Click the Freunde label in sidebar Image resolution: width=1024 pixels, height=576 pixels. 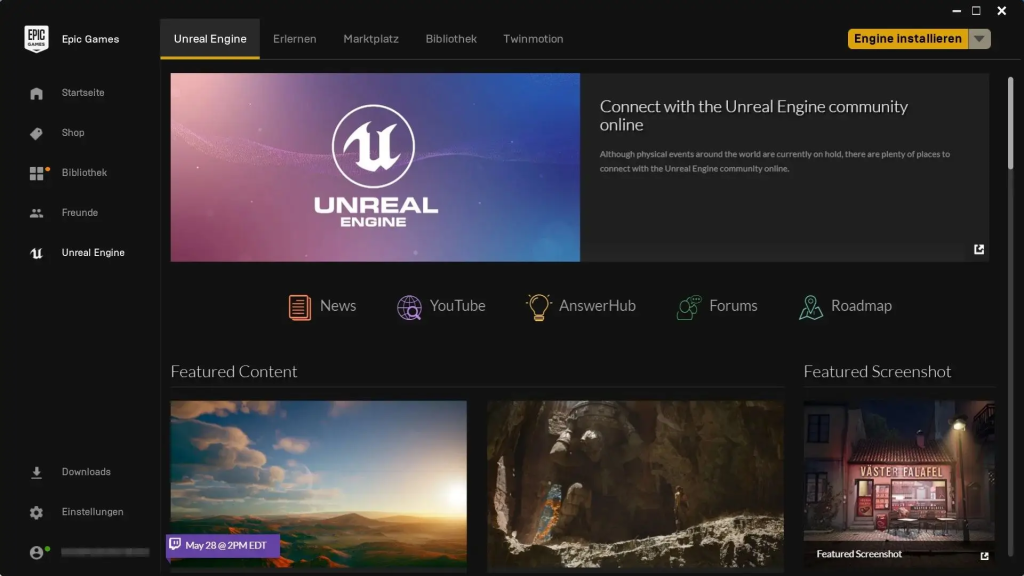(80, 212)
